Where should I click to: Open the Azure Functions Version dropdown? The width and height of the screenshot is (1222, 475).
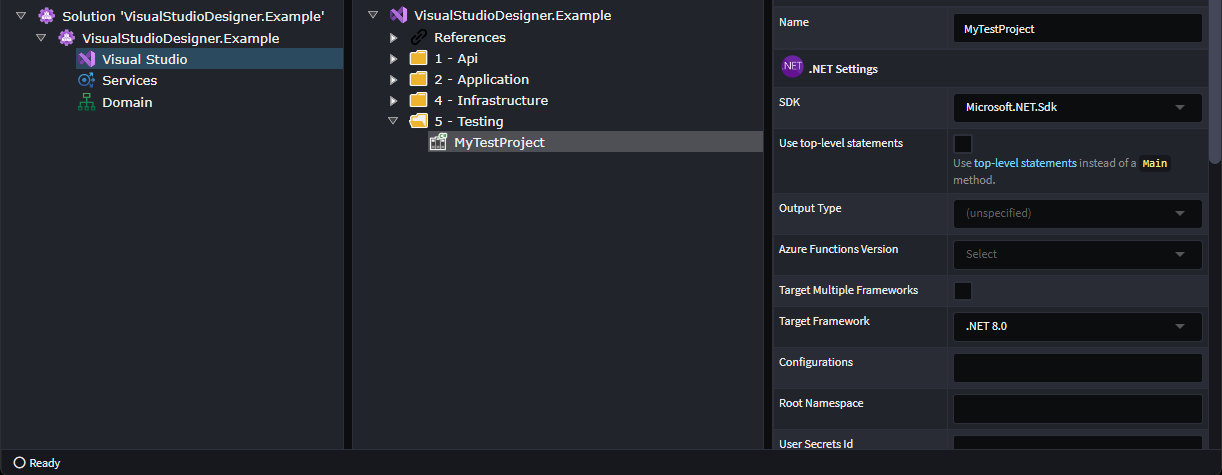coord(1078,254)
